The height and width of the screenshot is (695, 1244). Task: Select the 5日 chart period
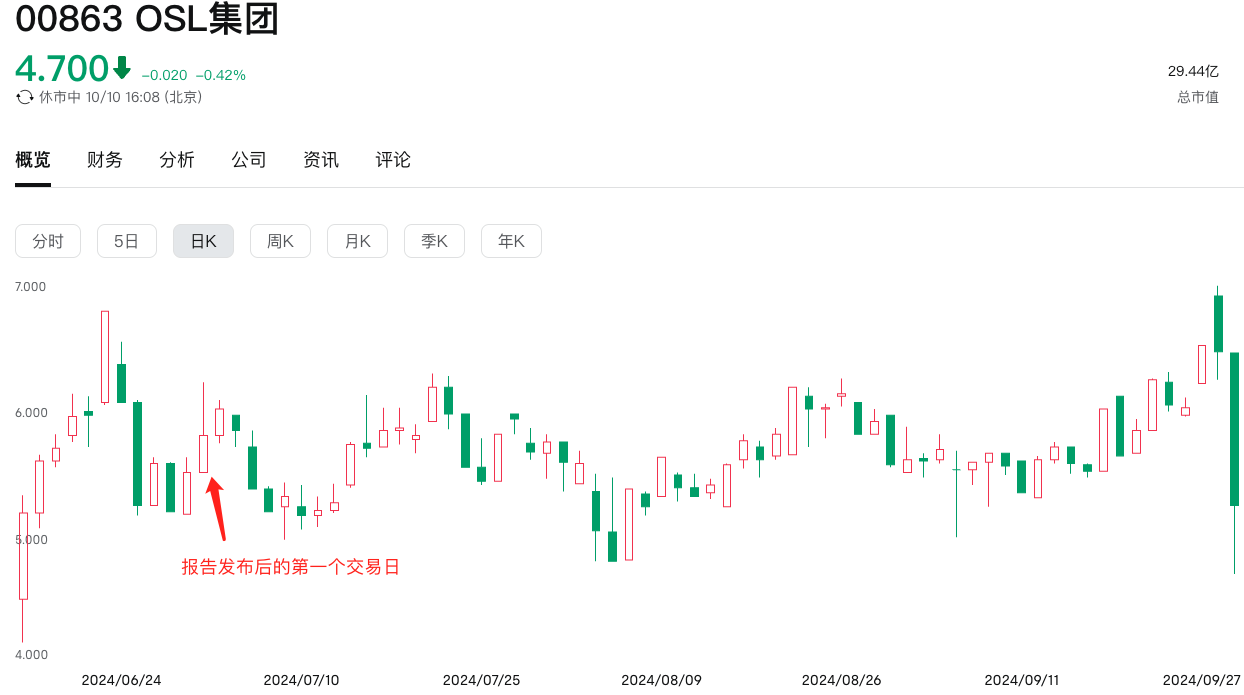(127, 241)
